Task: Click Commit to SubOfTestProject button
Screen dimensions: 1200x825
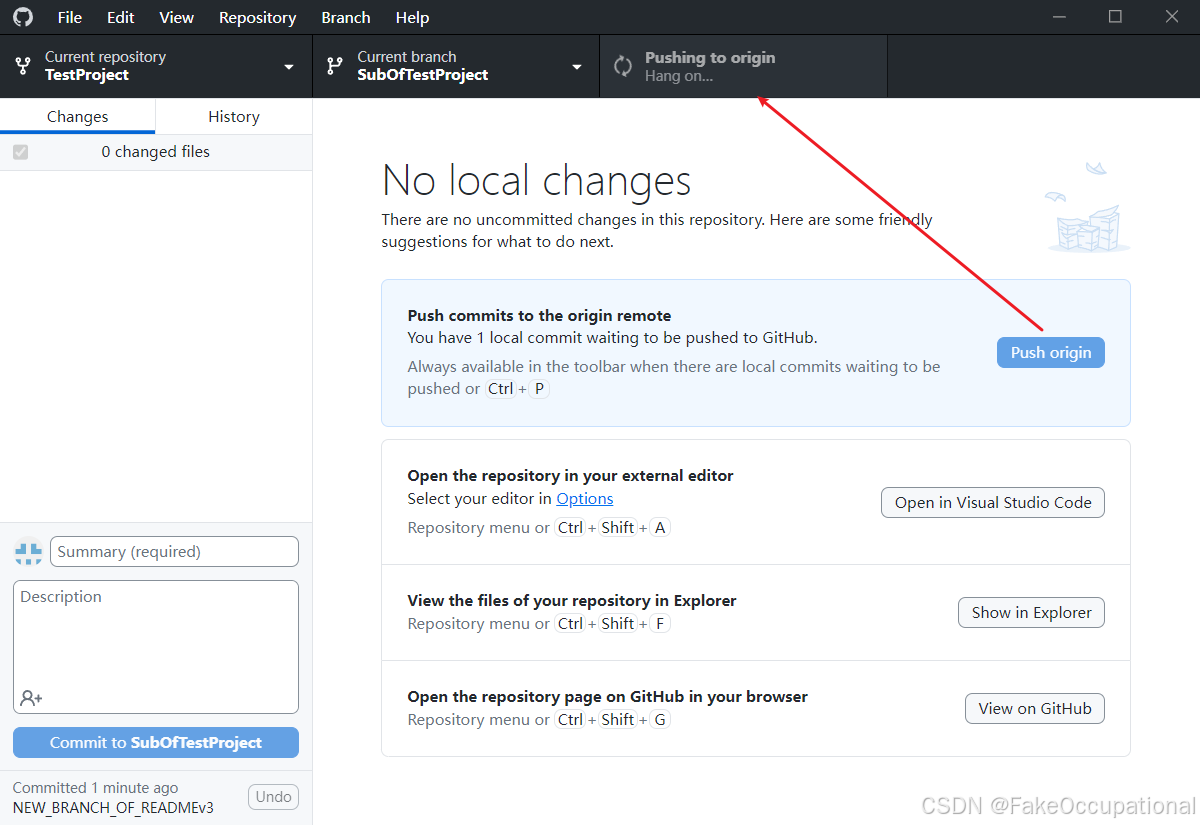Action: pos(156,742)
